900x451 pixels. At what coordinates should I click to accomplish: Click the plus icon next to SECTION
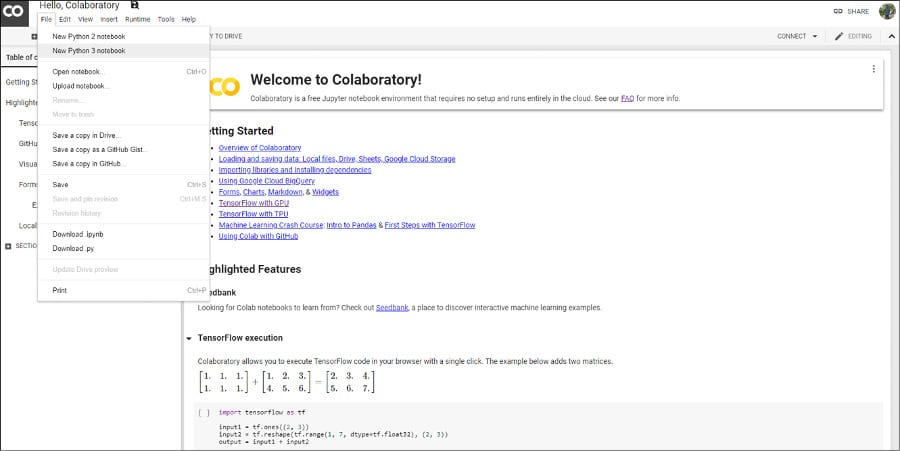pos(8,246)
